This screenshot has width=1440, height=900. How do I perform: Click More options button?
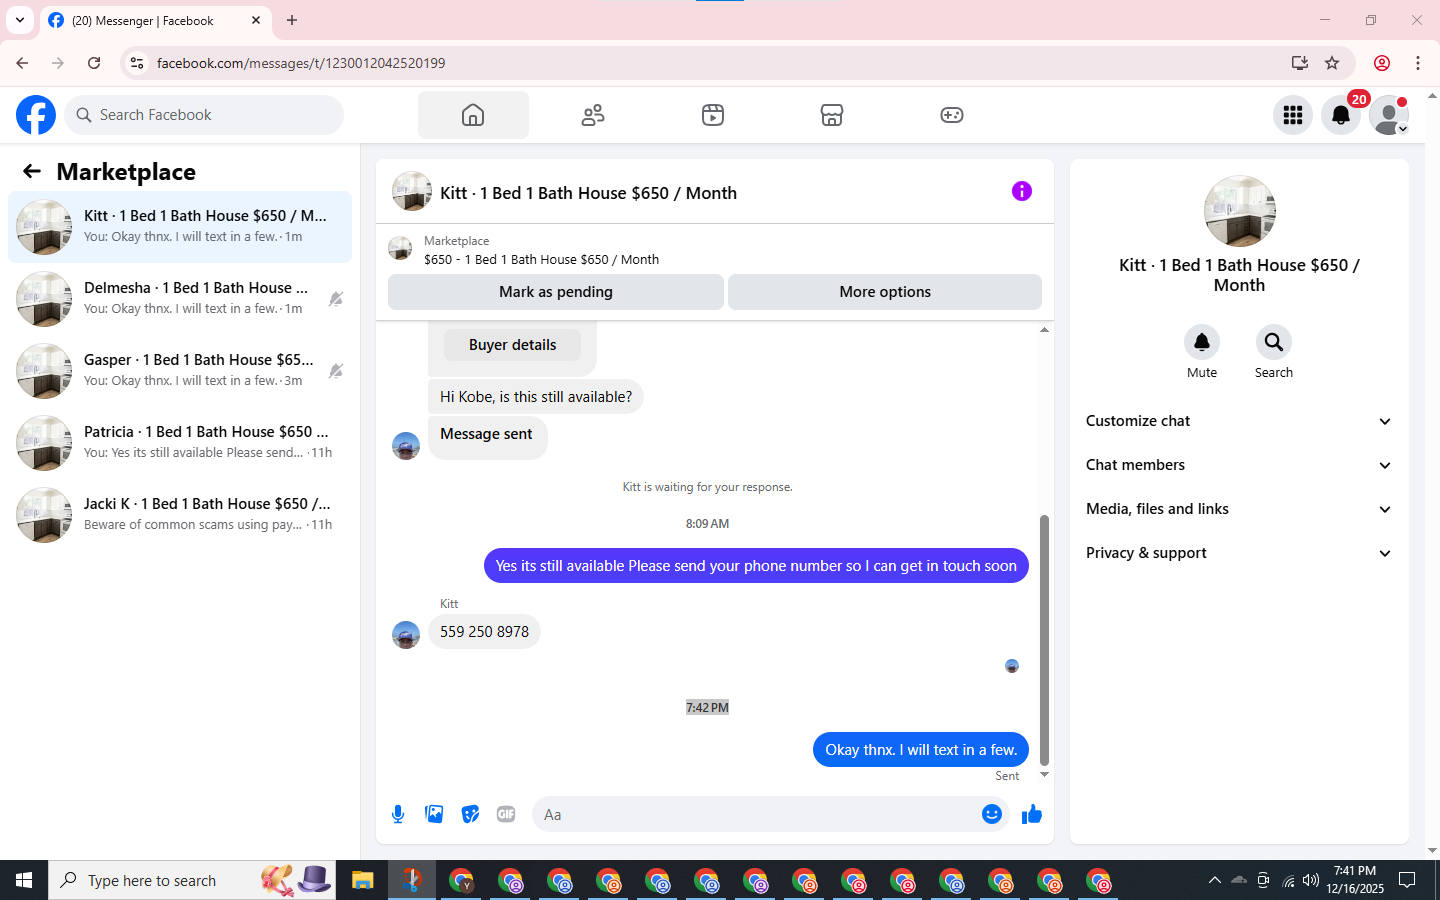point(885,292)
